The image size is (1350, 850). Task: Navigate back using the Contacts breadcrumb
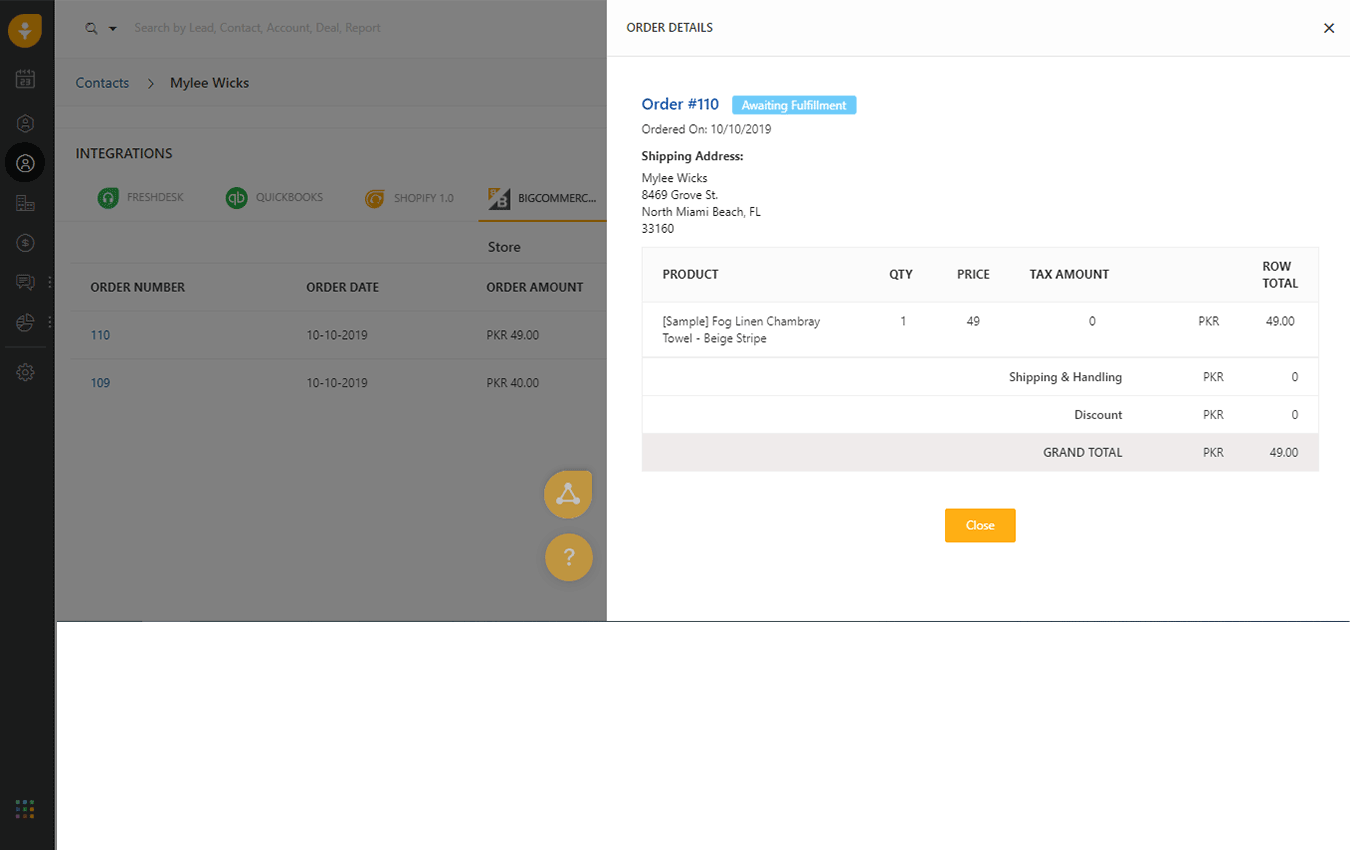[101, 82]
